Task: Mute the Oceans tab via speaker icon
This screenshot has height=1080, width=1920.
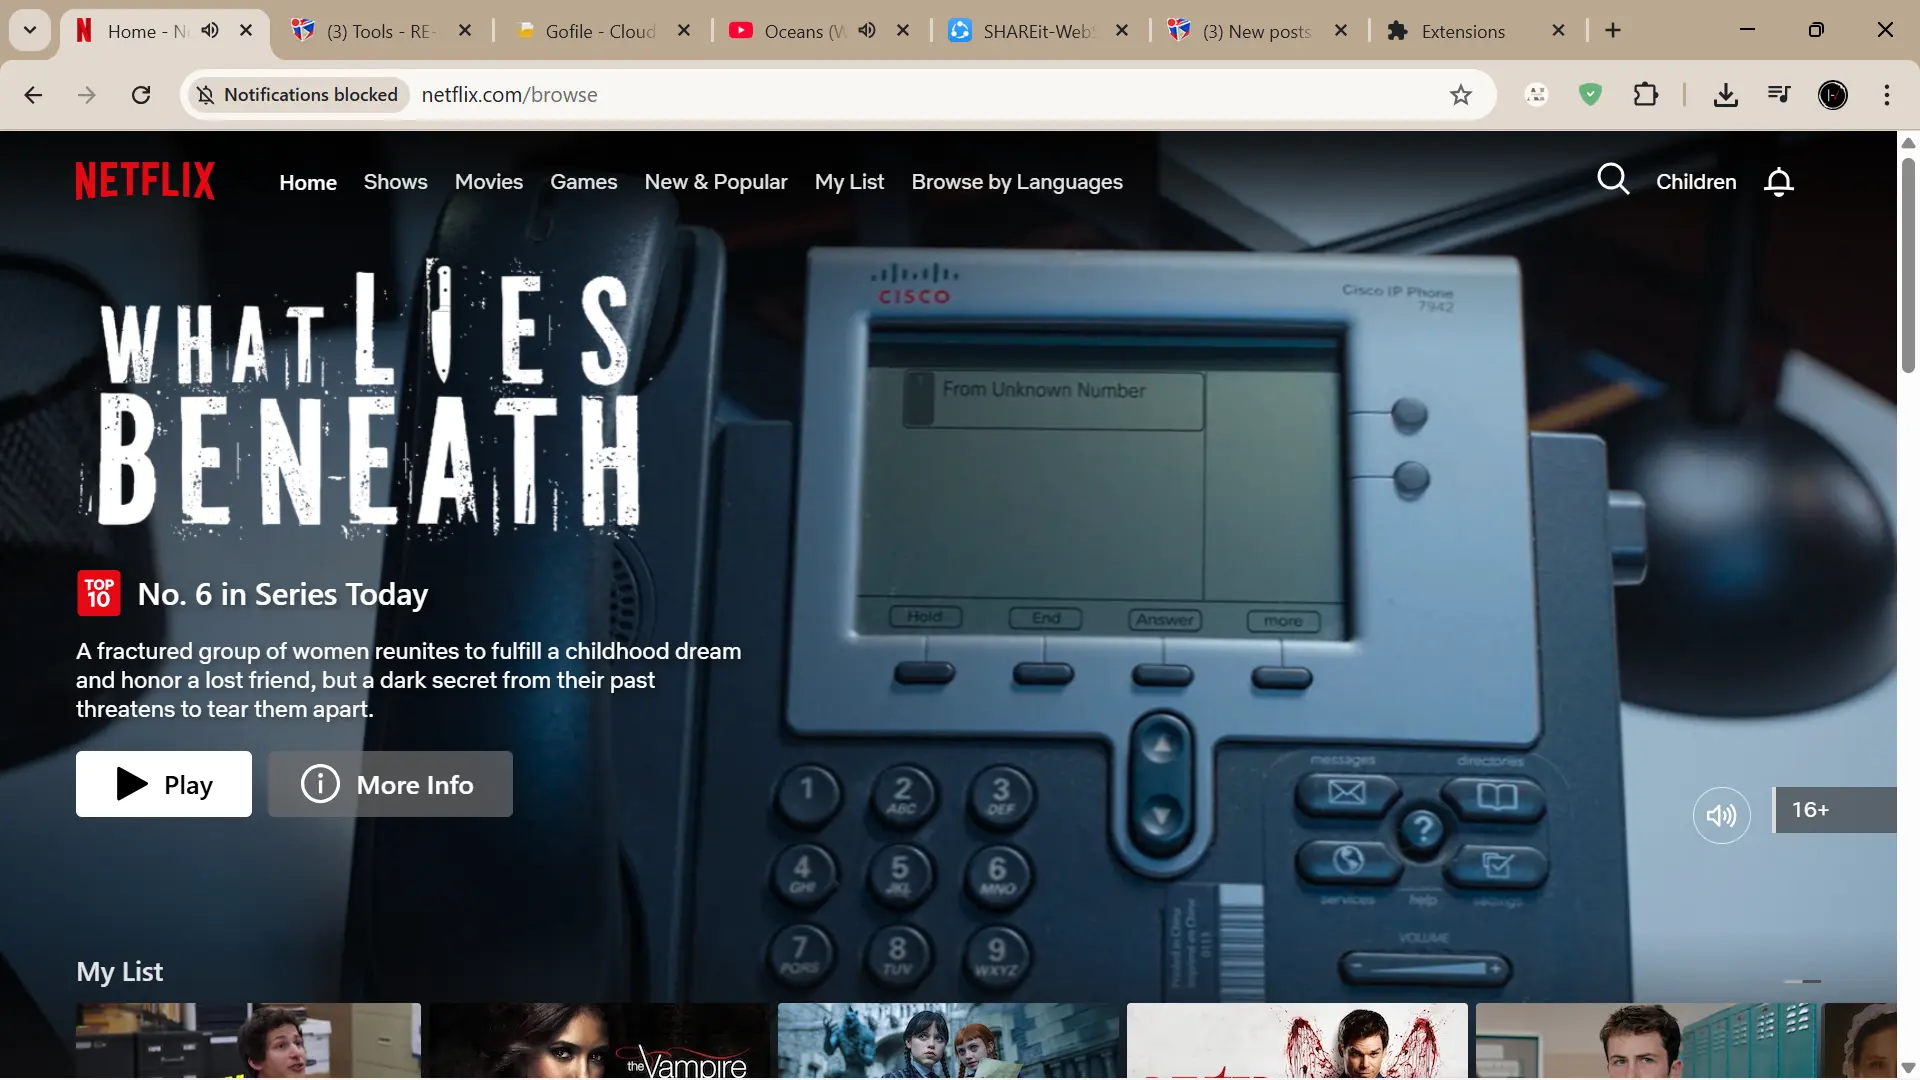Action: pyautogui.click(x=867, y=30)
